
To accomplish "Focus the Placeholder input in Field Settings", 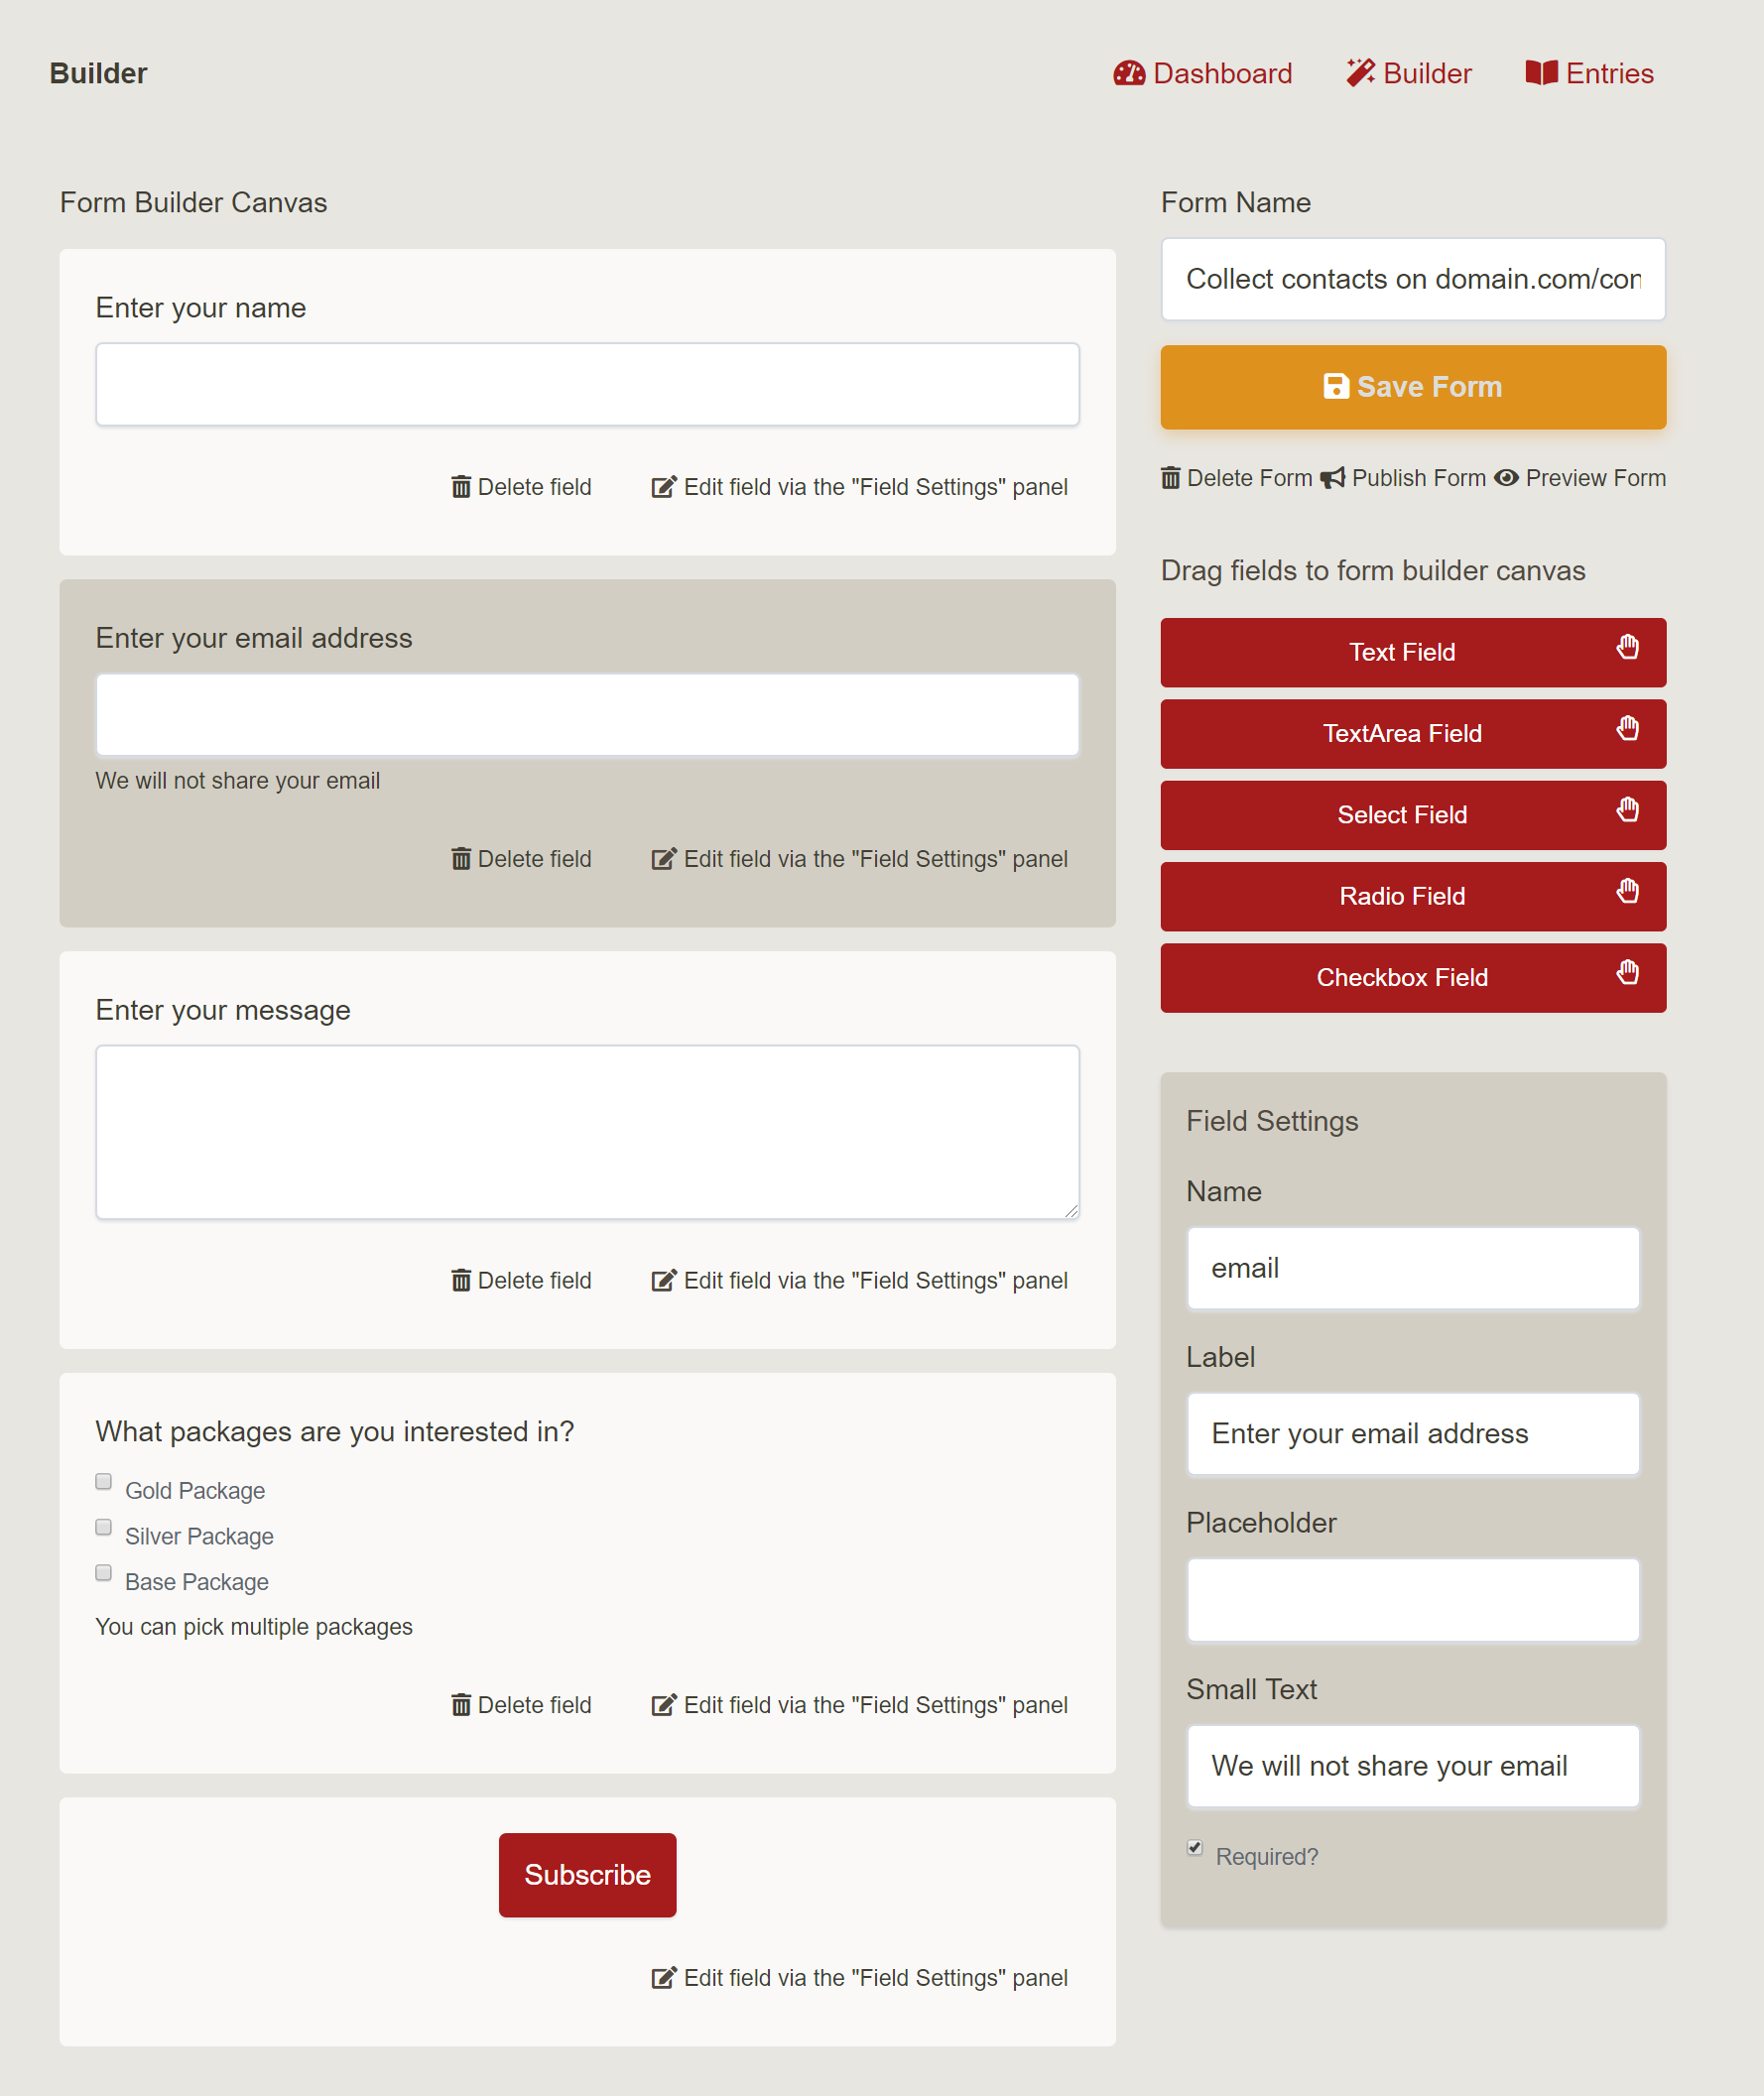I will click(x=1412, y=1600).
